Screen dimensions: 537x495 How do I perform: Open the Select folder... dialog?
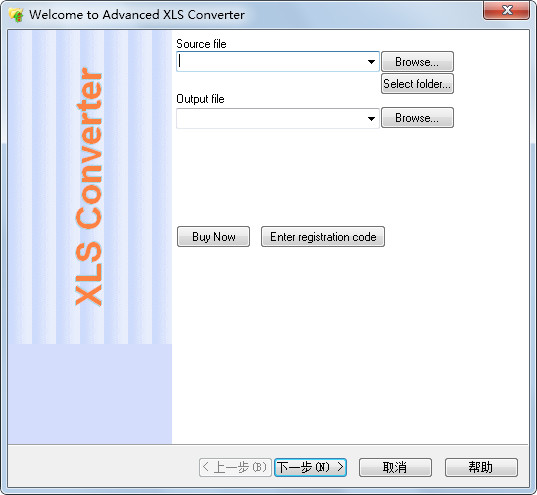point(417,84)
